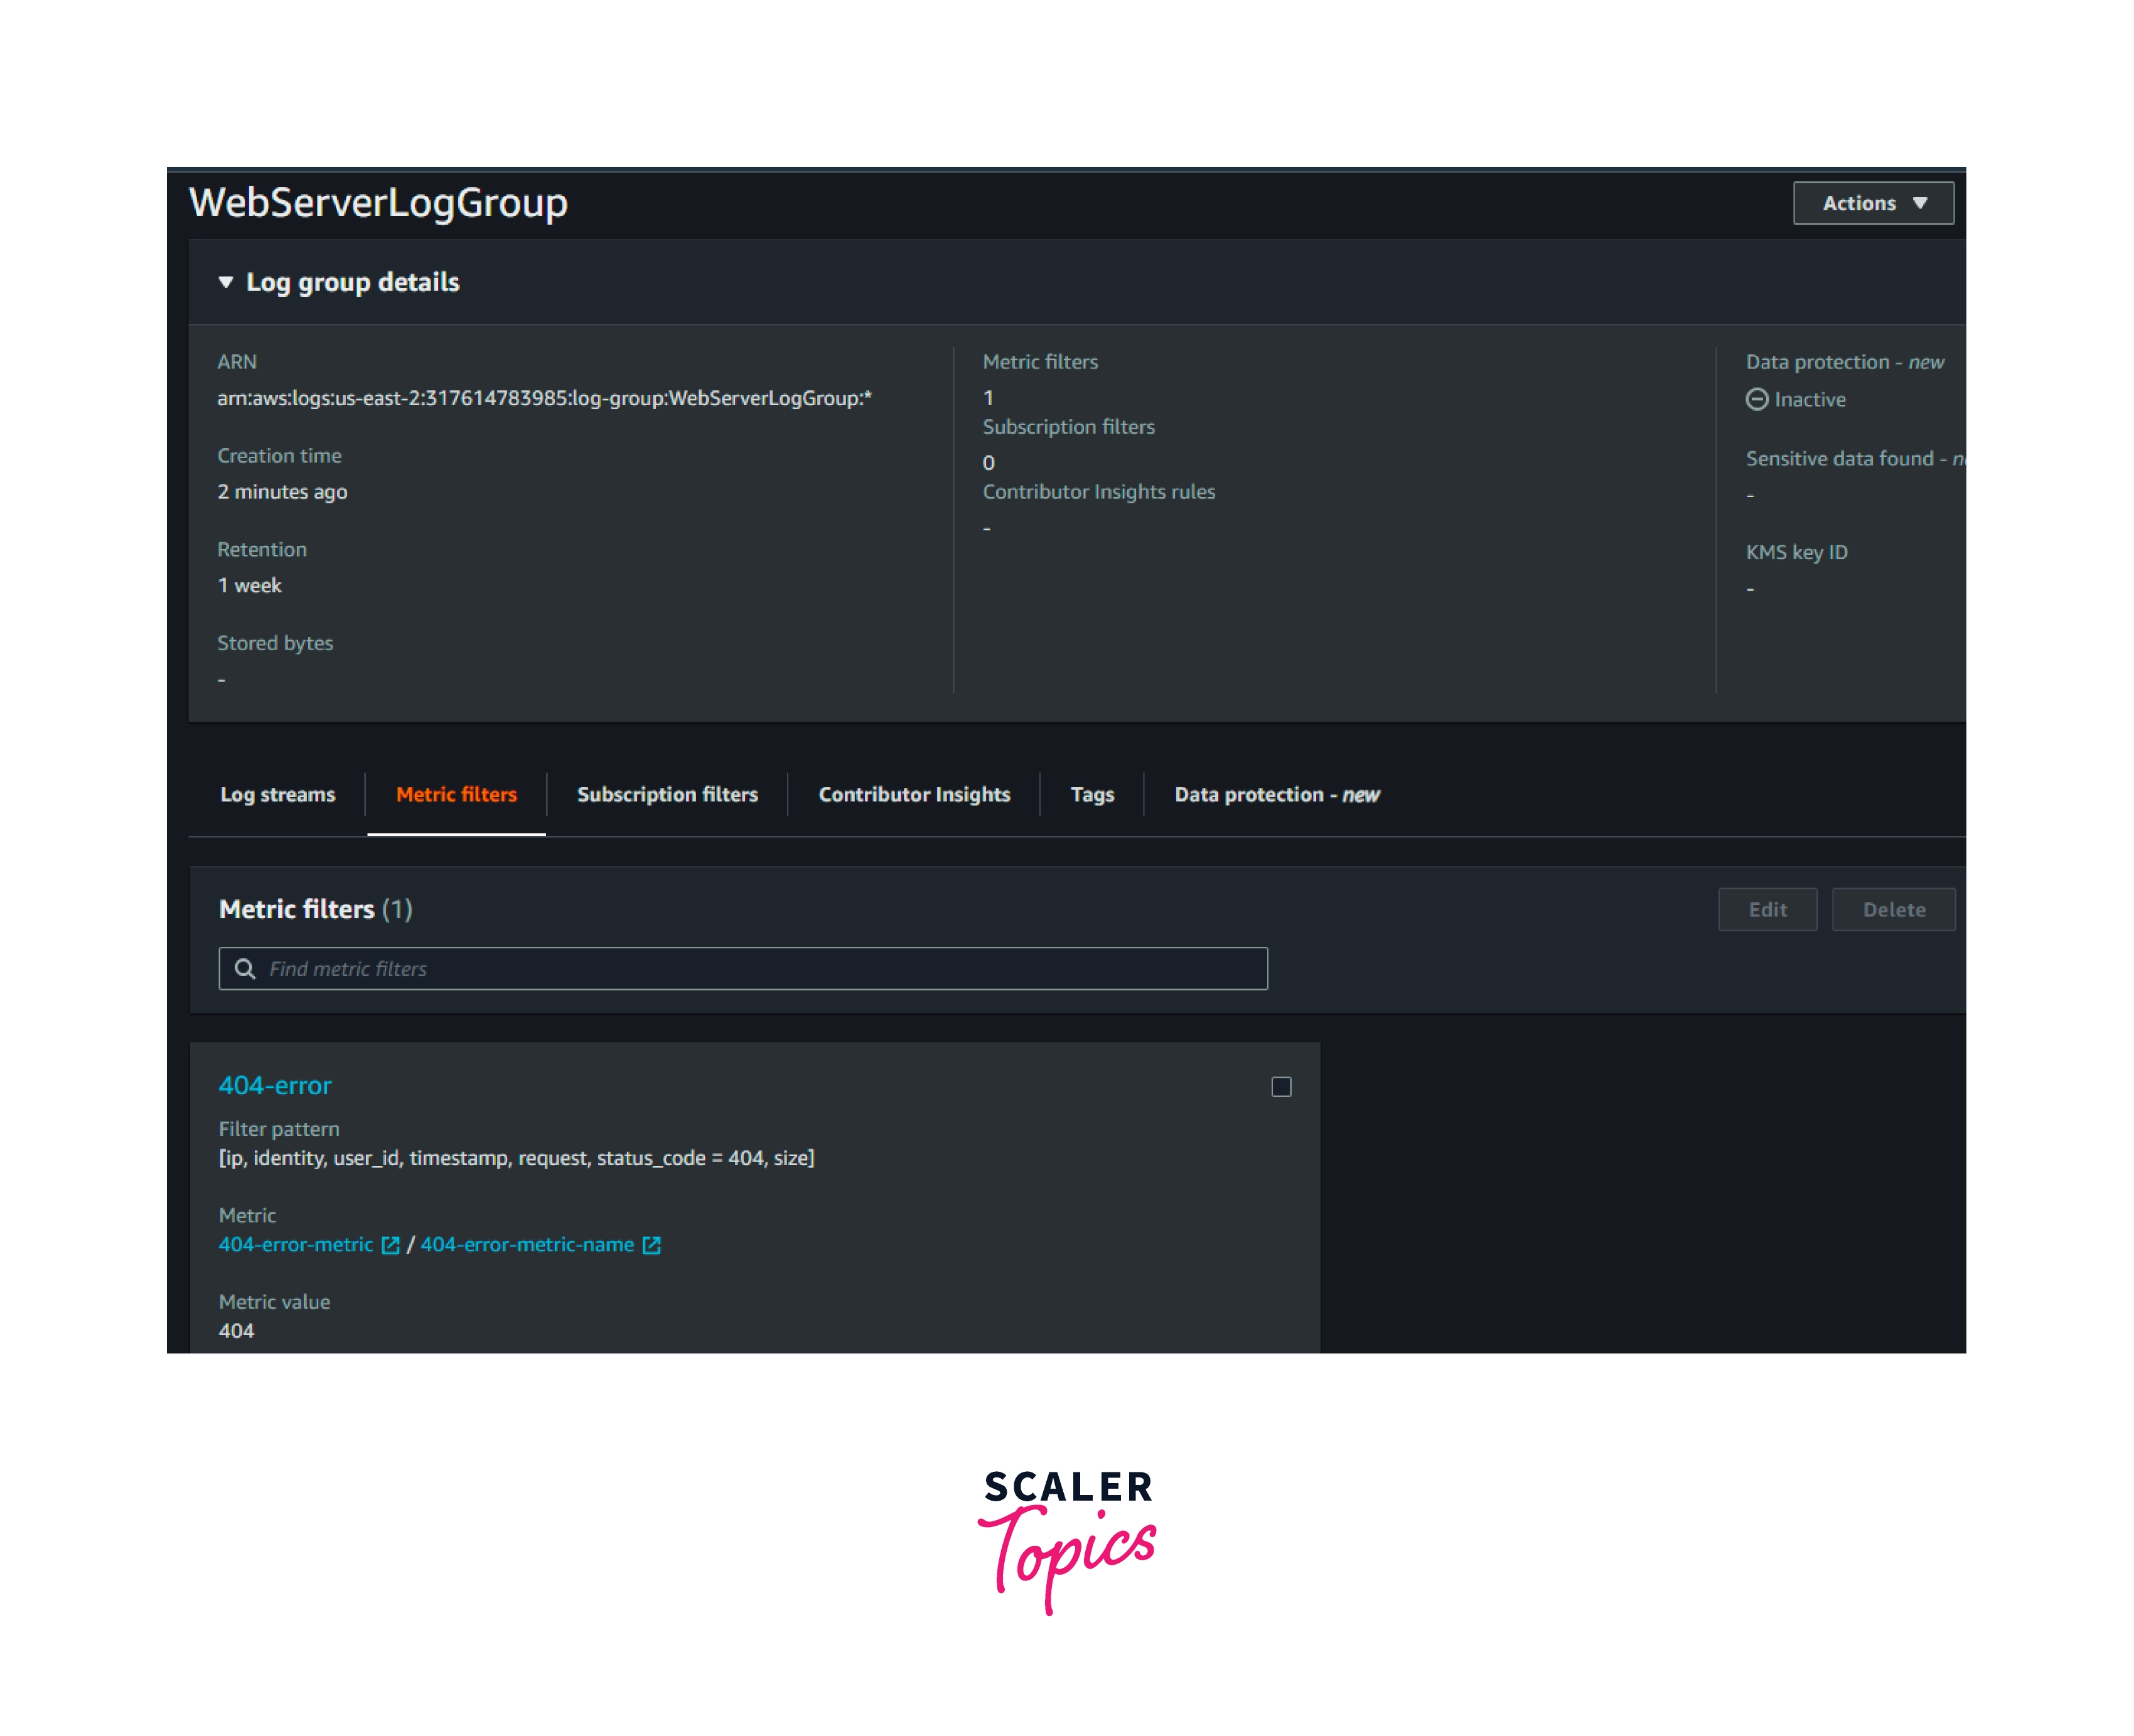Click the magnifier icon in the search box
2134x1736 pixels.
[244, 968]
